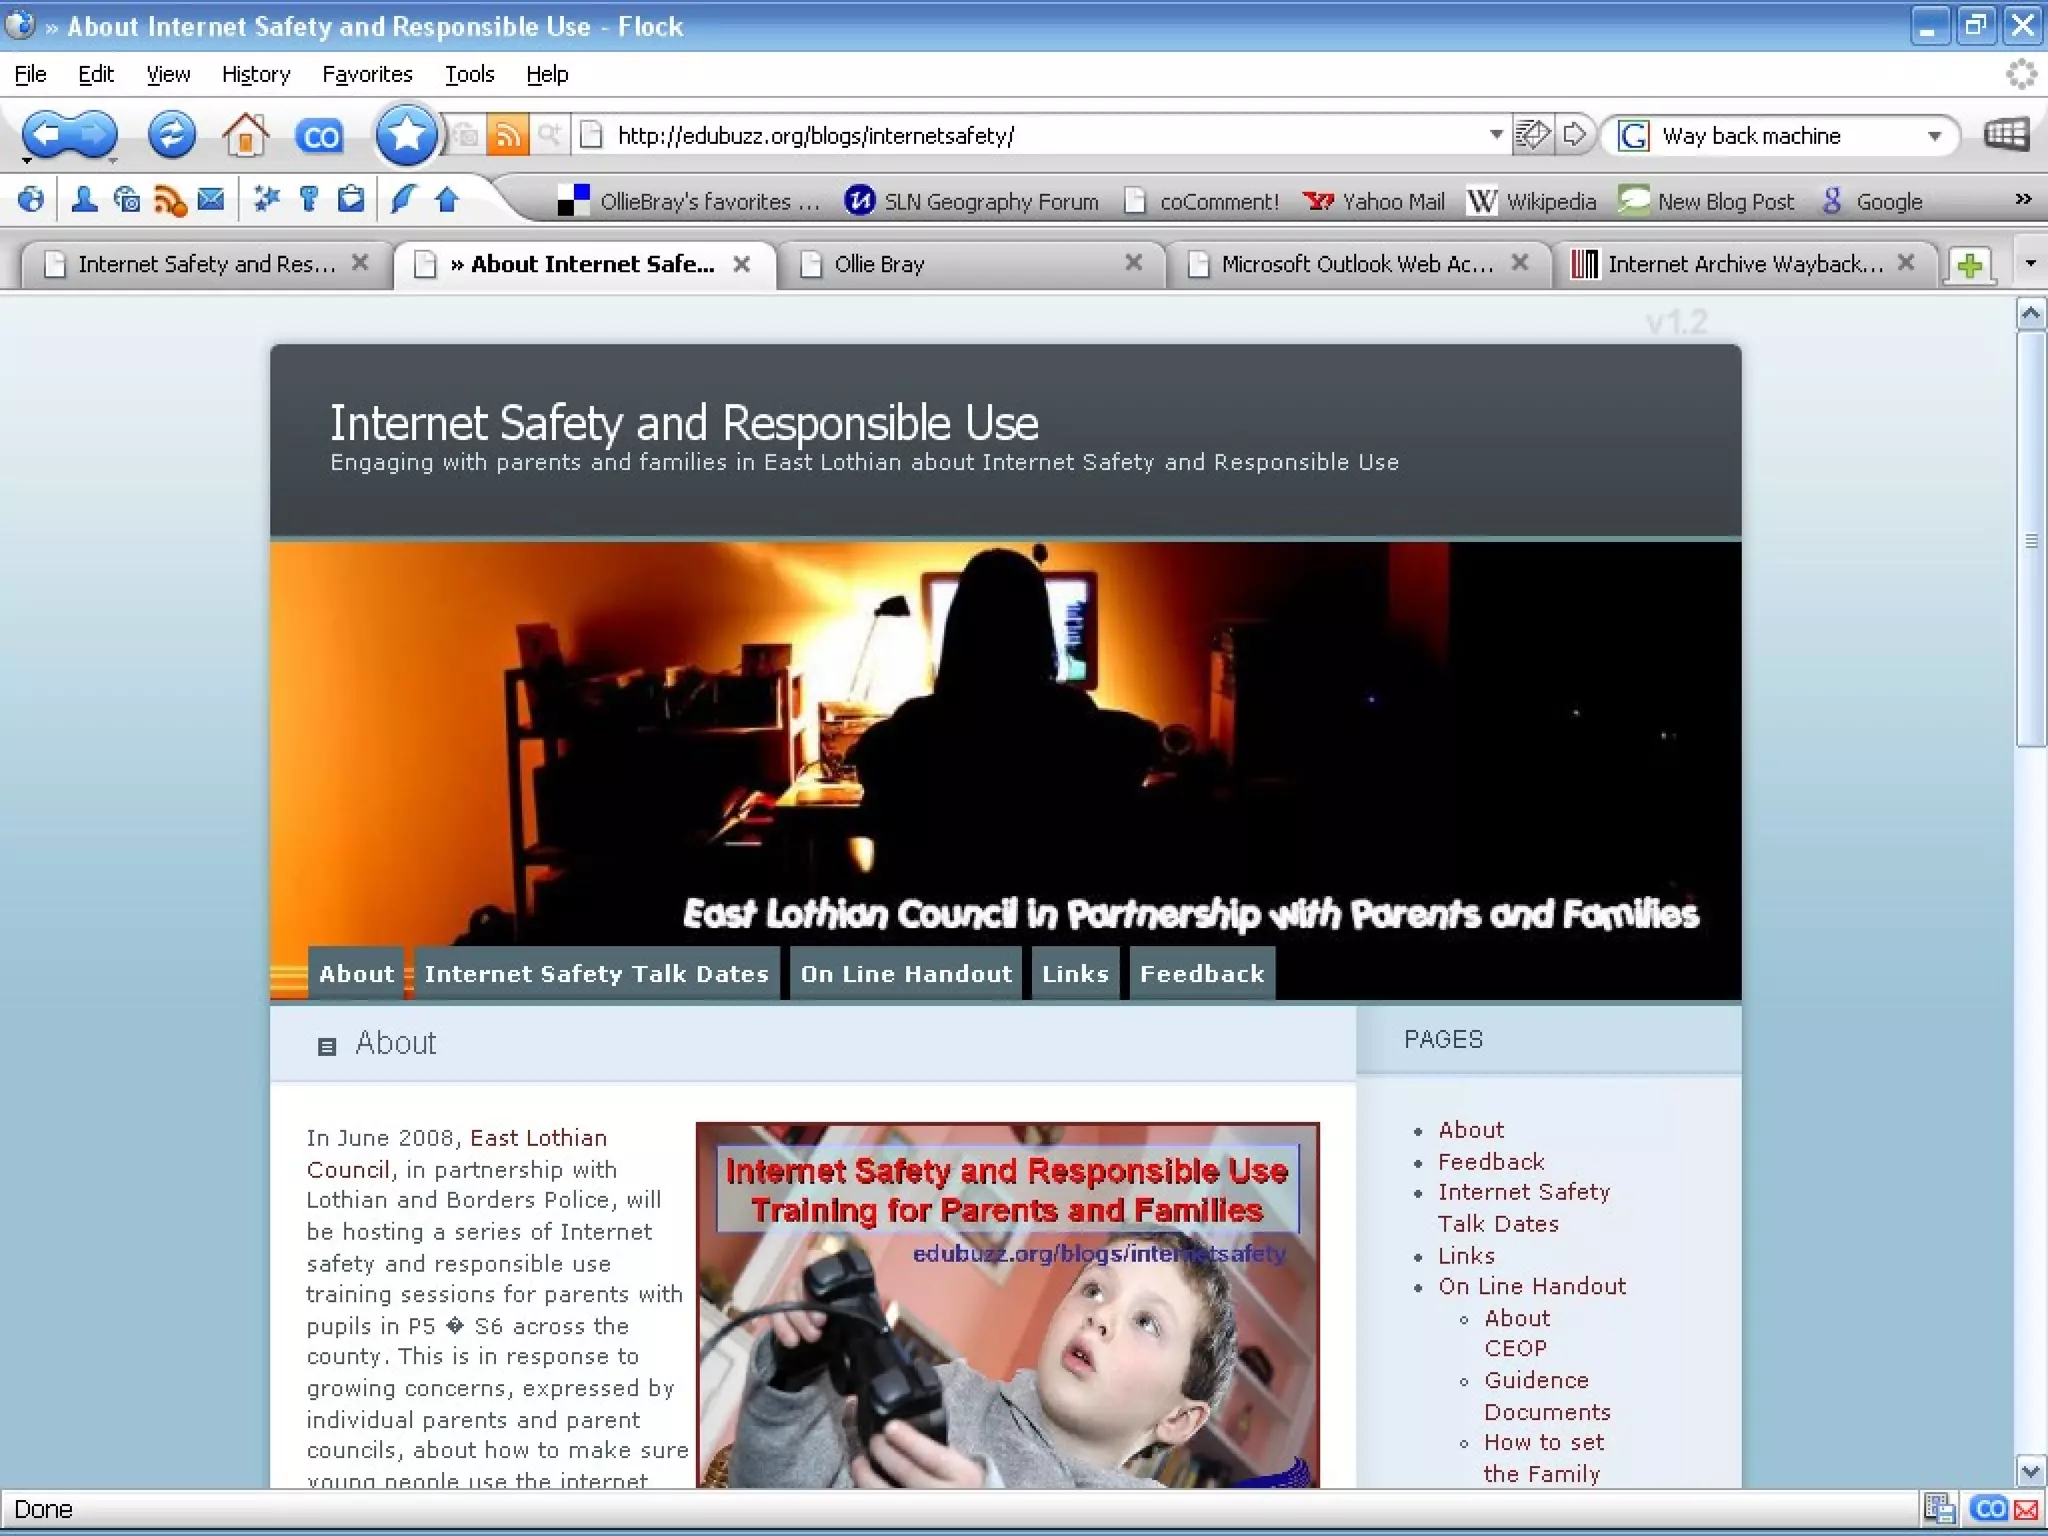Star this page as a favorite
This screenshot has height=1536, width=2048.
406,134
